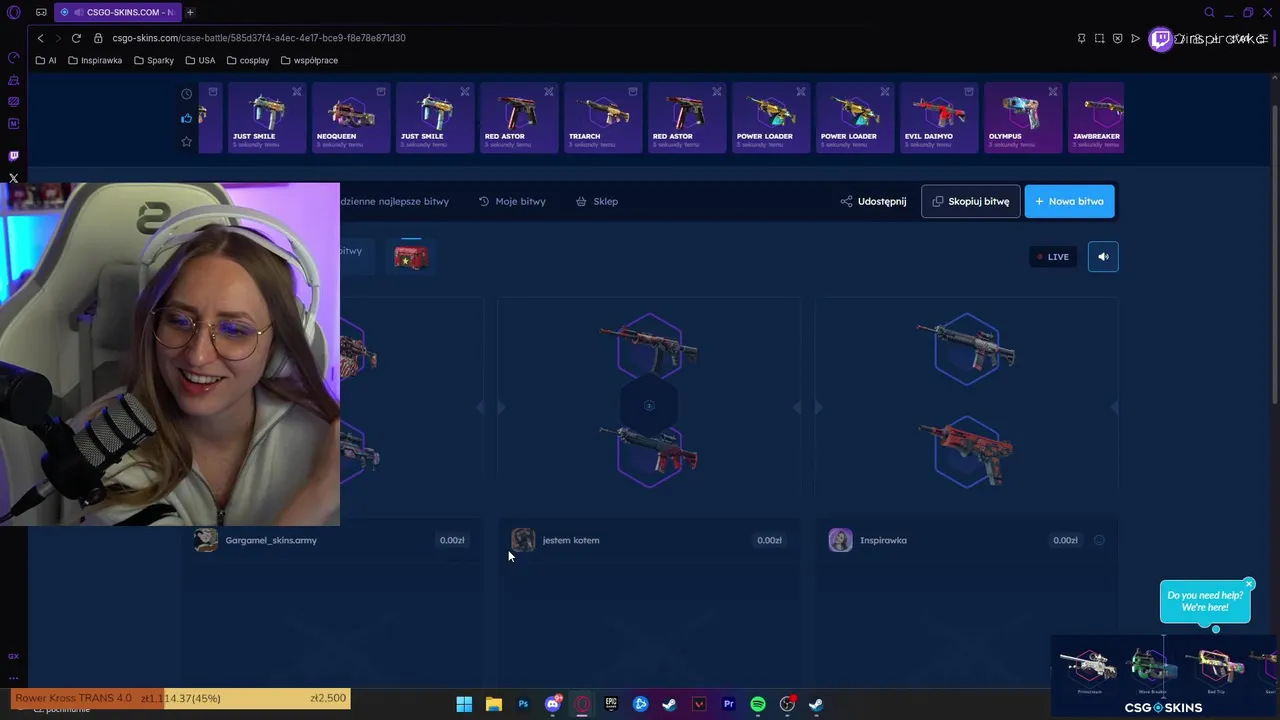Open the Sklep tab
This screenshot has width=1280, height=720.
[x=597, y=201]
